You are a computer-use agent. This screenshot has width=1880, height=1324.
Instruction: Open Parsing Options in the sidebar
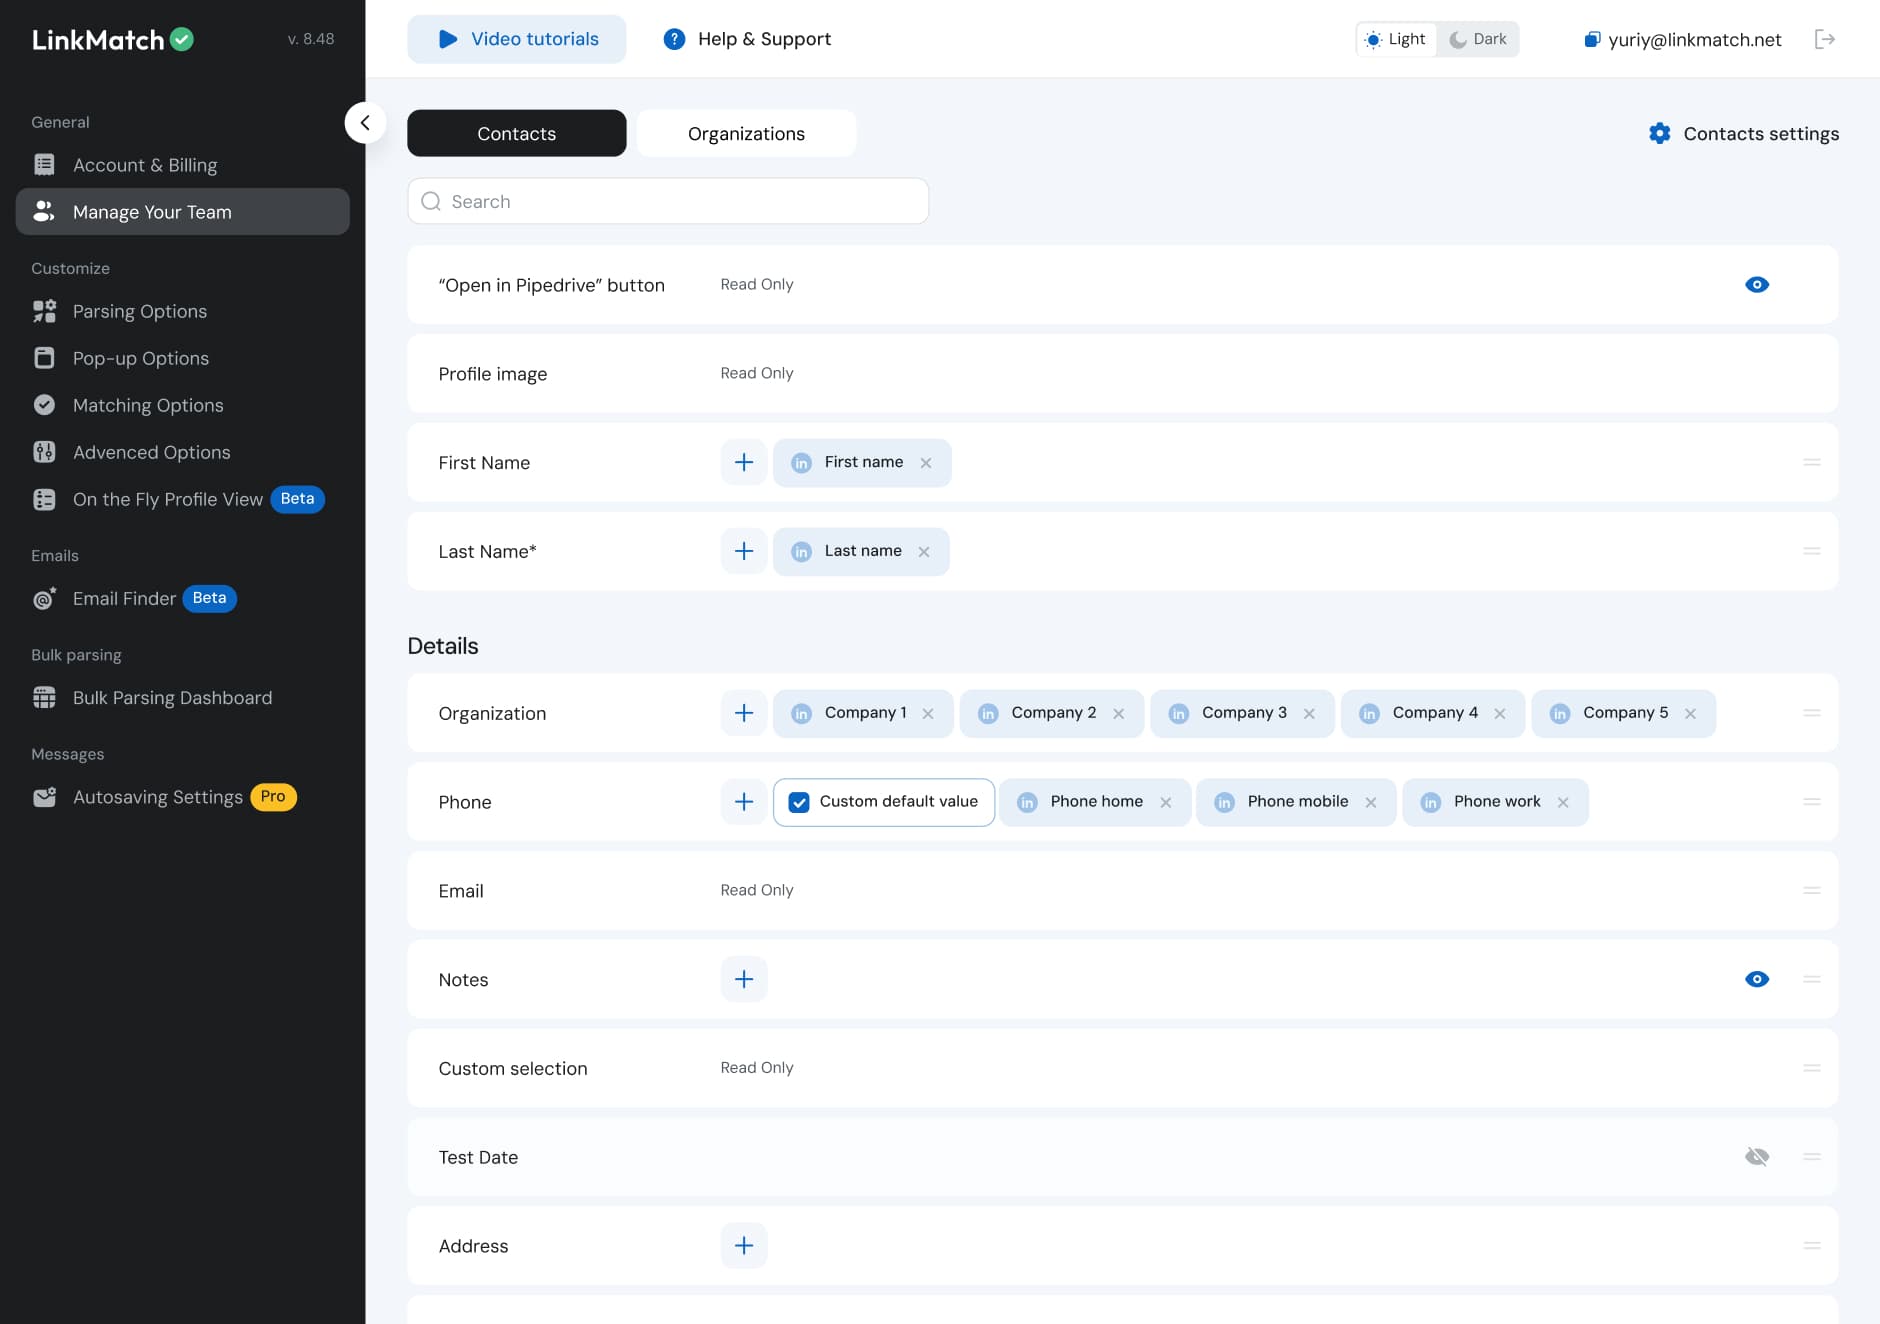pos(140,311)
